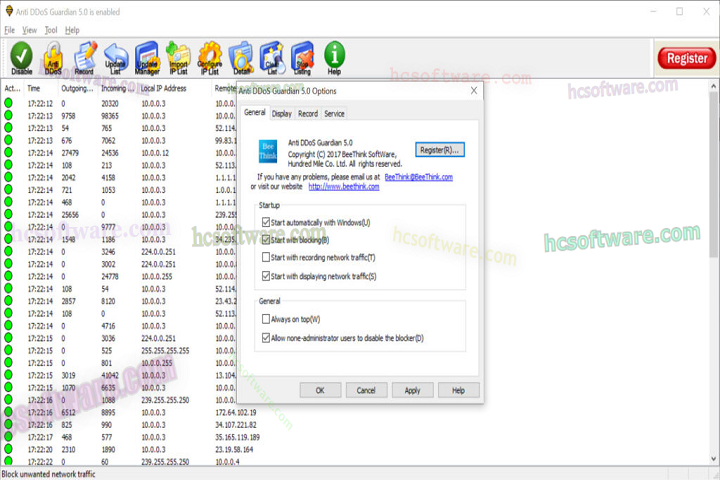This screenshot has height=480, width=720.
Task: Click the Clear List toolbar icon
Action: [x=272, y=58]
